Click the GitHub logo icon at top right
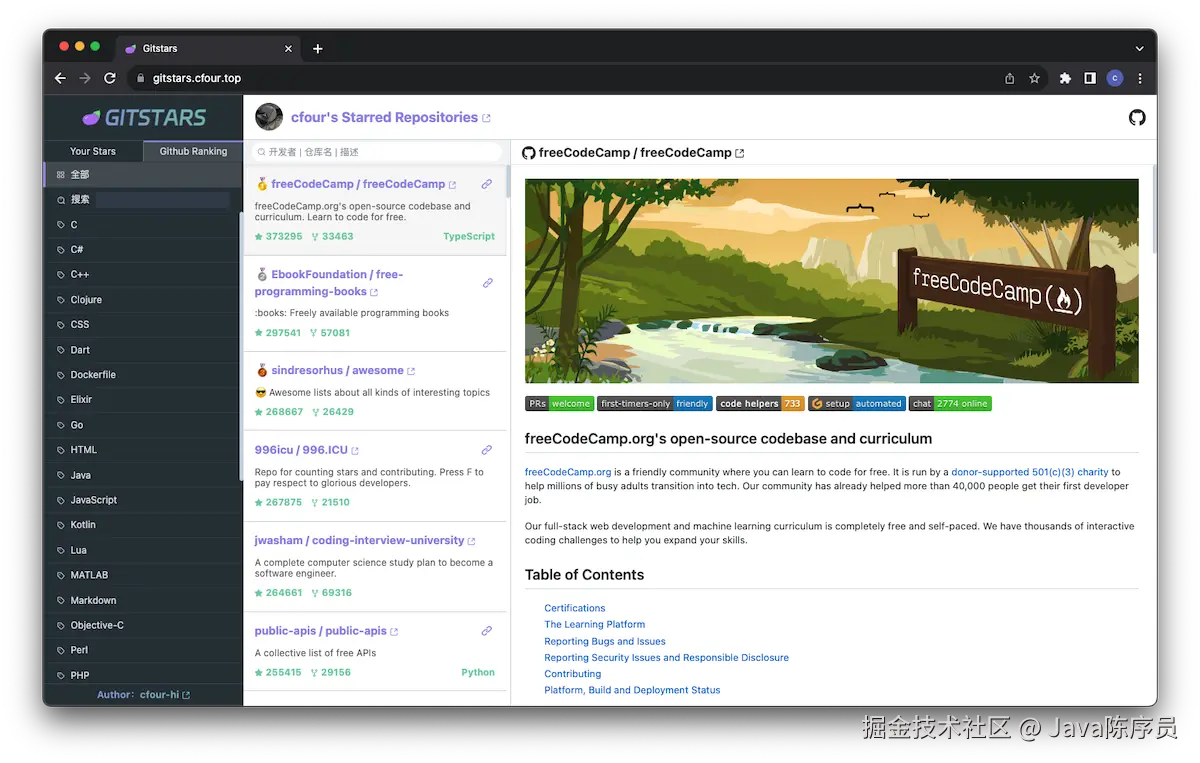This screenshot has width=1200, height=763. pos(1137,118)
